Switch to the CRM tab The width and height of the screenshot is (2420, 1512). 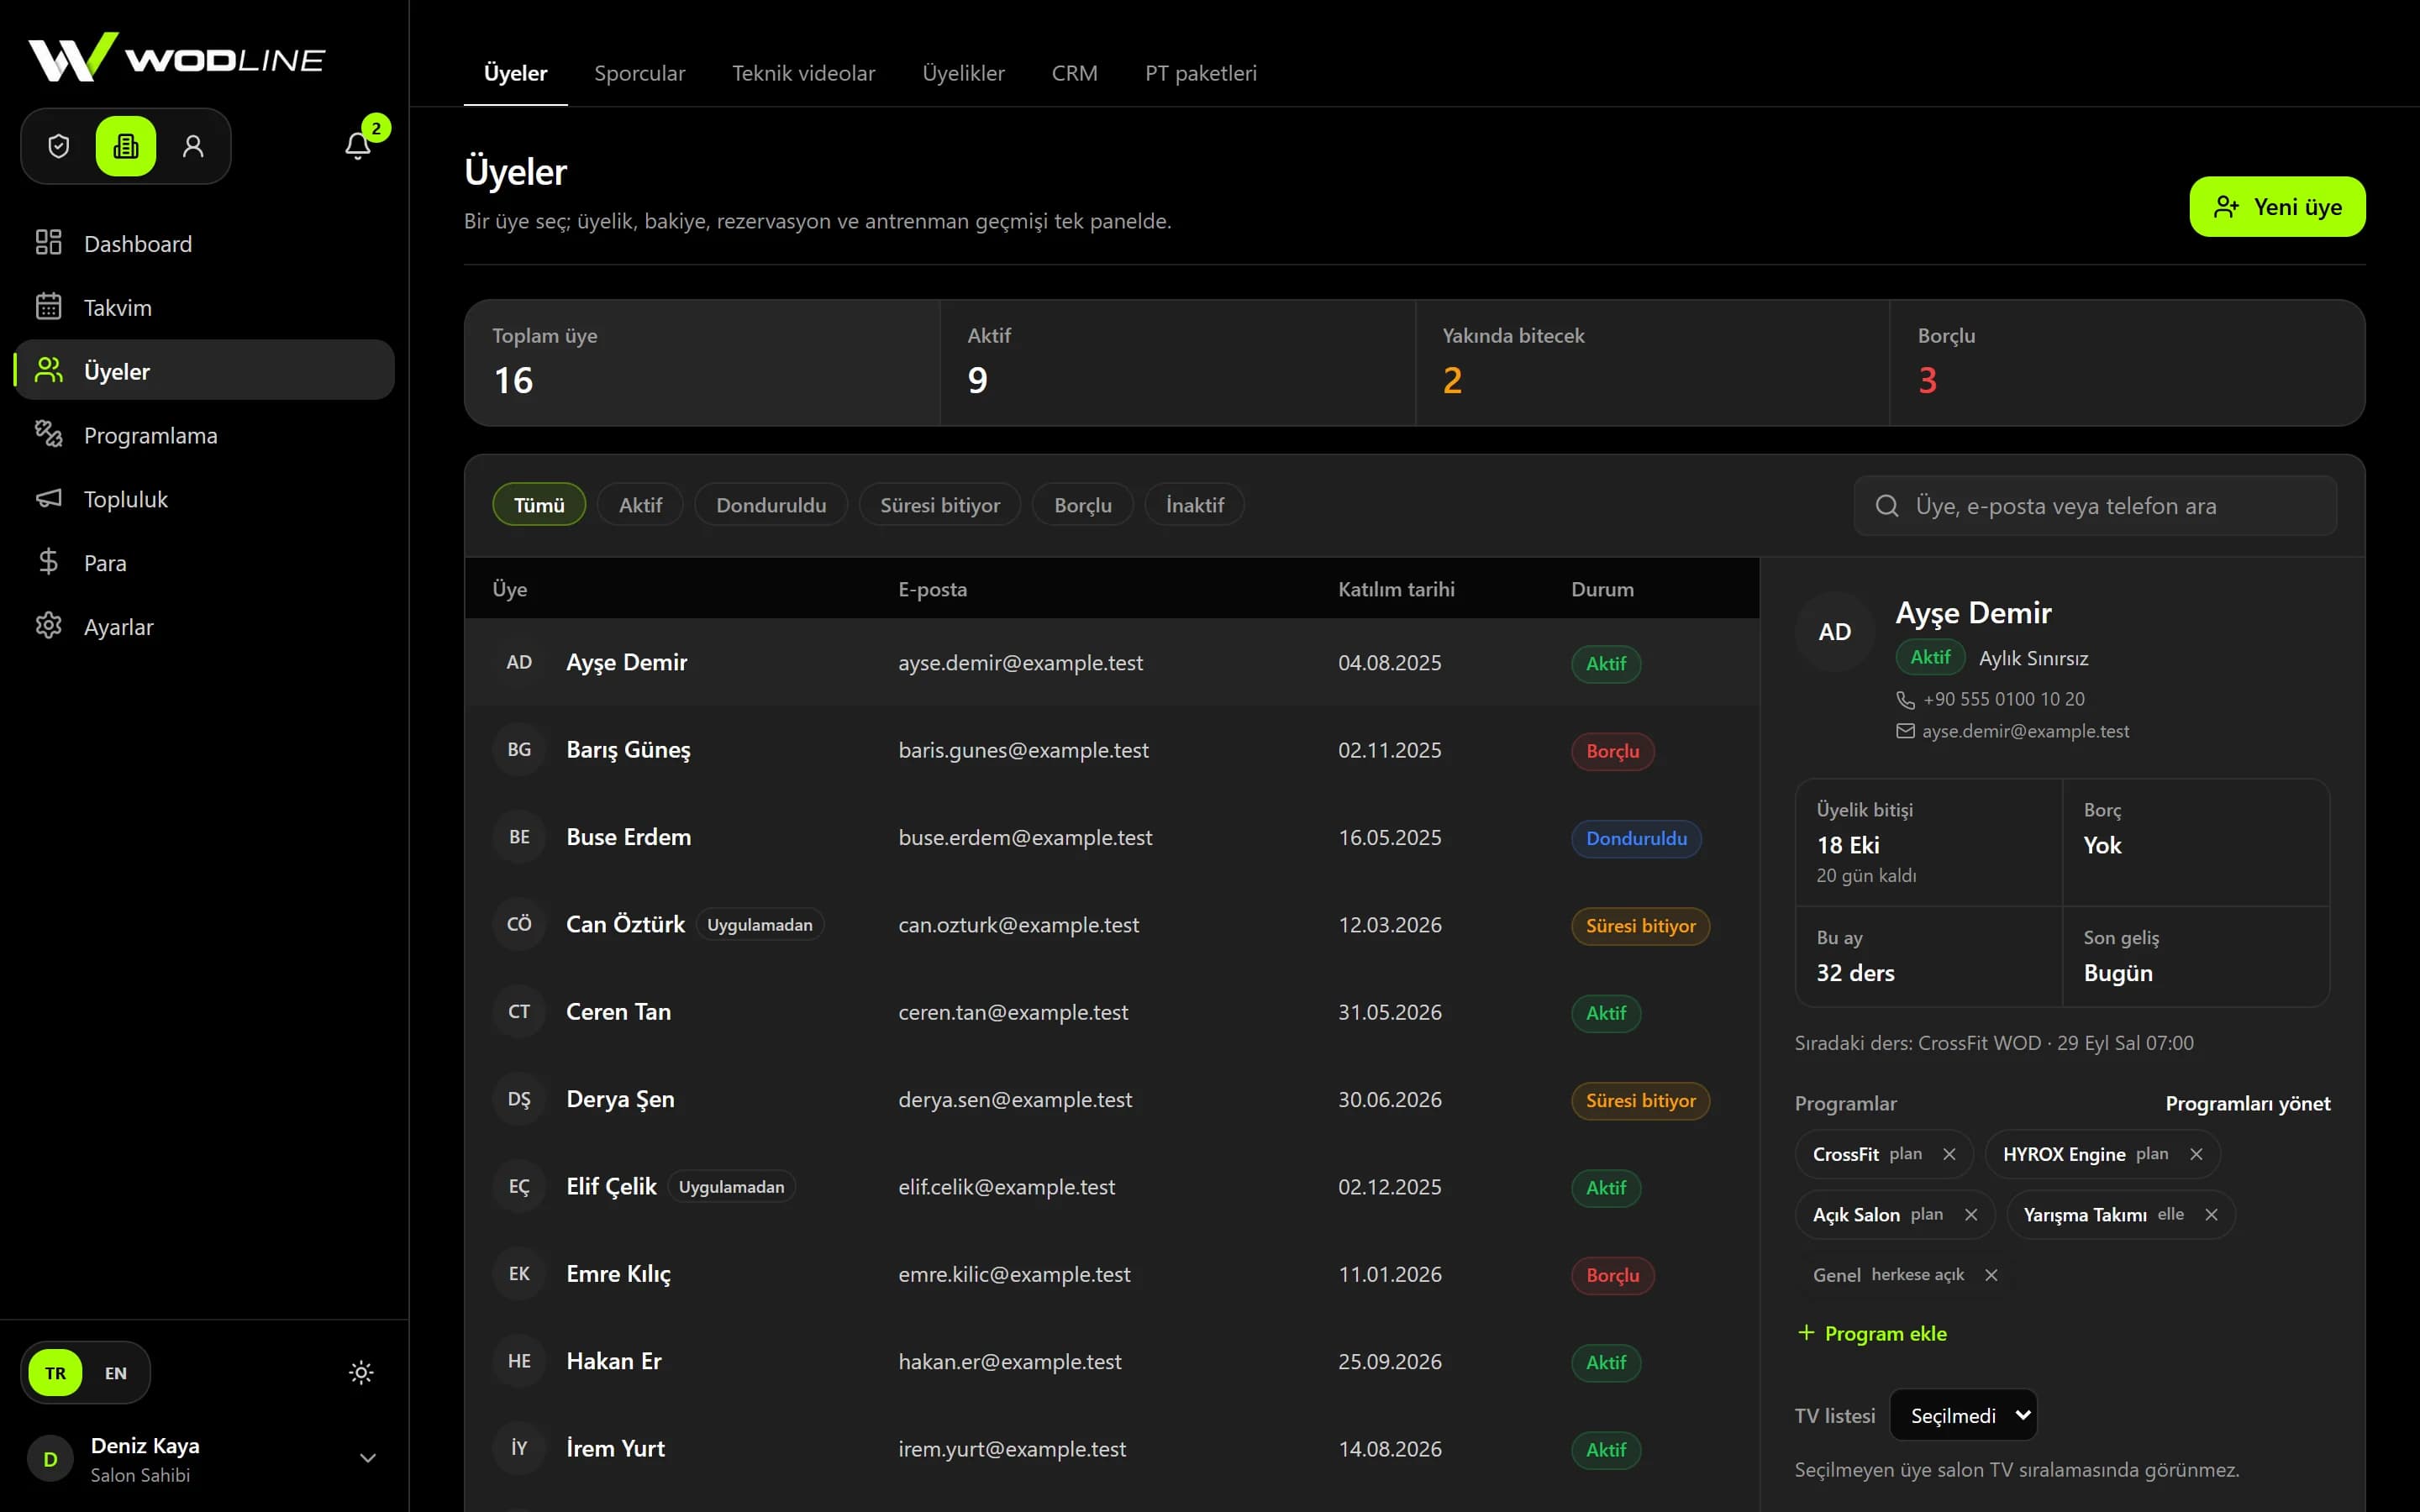click(1075, 73)
